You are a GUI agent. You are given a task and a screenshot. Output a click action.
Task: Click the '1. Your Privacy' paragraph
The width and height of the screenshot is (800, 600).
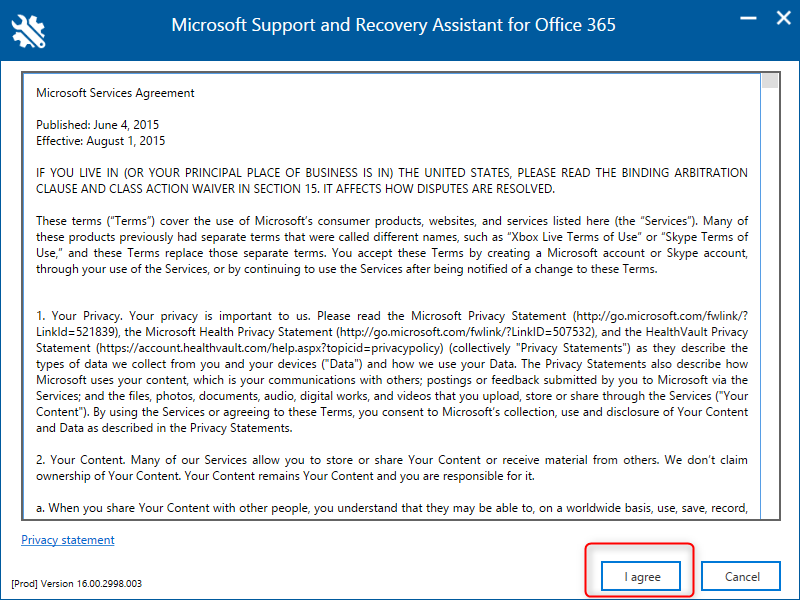tap(392, 372)
